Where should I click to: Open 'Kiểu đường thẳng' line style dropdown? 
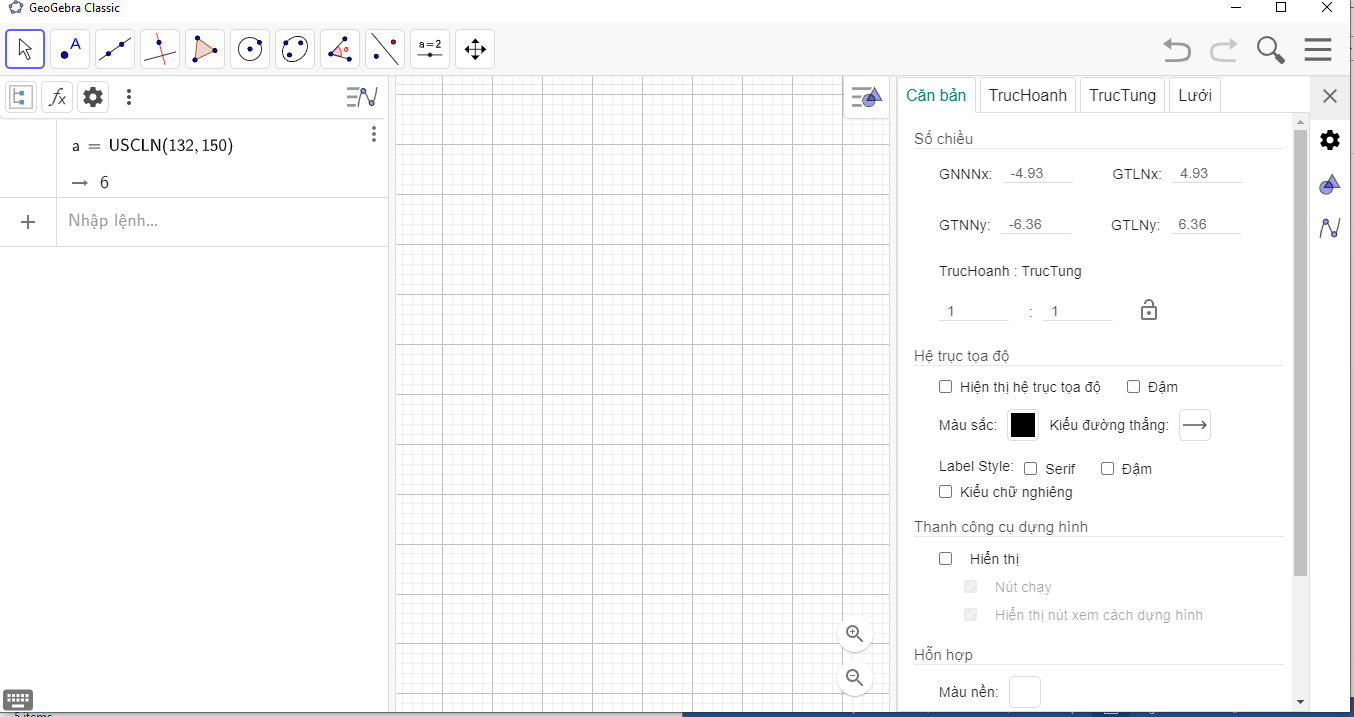(1195, 425)
